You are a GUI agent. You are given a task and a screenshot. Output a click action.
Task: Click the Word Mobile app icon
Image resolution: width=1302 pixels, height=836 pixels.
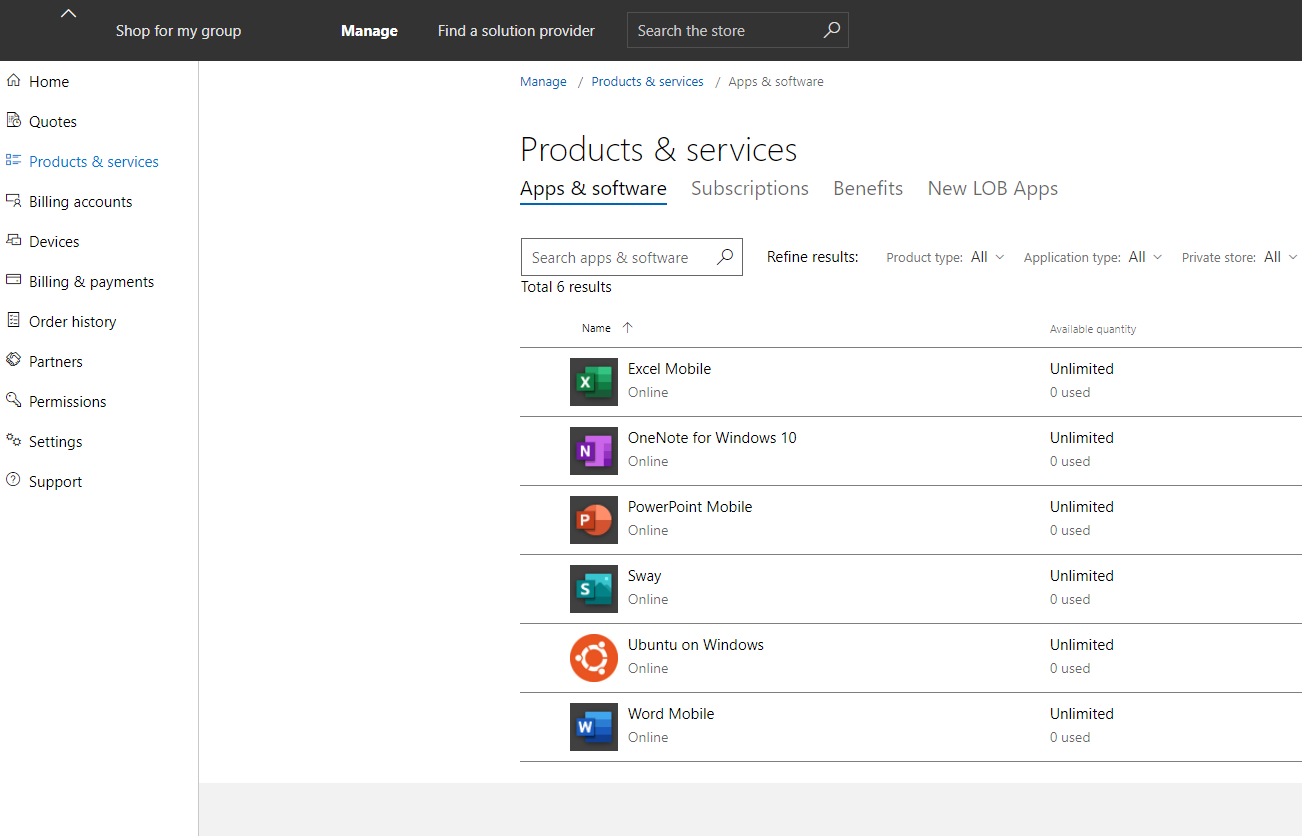point(594,727)
